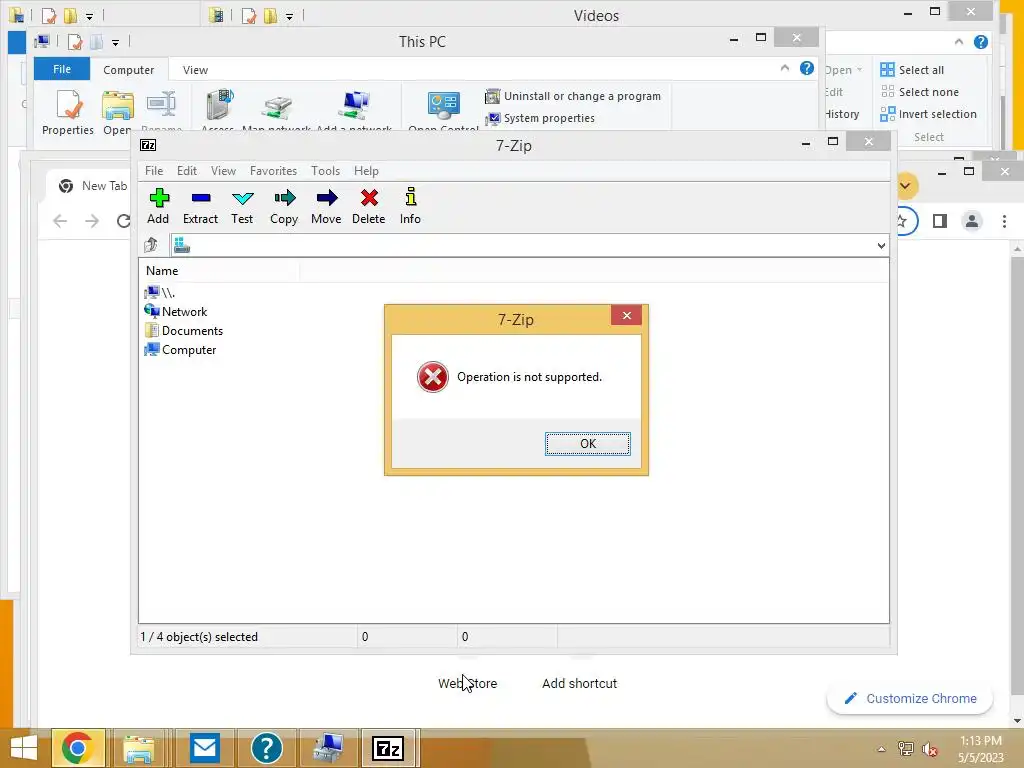Image resolution: width=1024 pixels, height=768 pixels.
Task: Open Videos quick access toolbar dropdown
Action: tap(289, 16)
